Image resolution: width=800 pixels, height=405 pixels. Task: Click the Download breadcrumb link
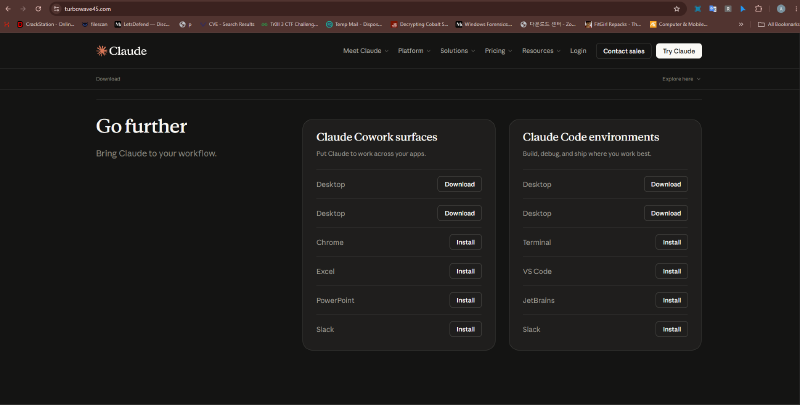(108, 79)
